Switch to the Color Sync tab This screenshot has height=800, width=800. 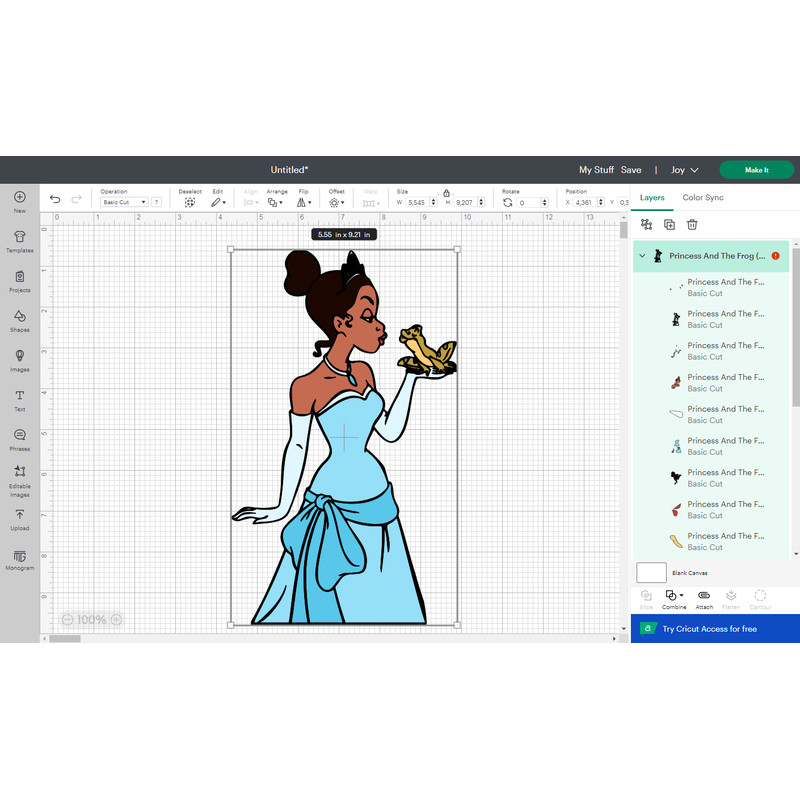[703, 198]
